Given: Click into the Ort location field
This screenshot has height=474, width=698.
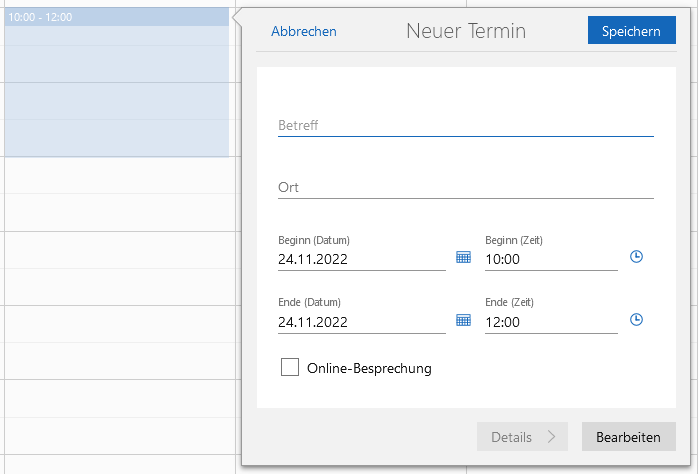Looking at the screenshot, I should pos(465,187).
